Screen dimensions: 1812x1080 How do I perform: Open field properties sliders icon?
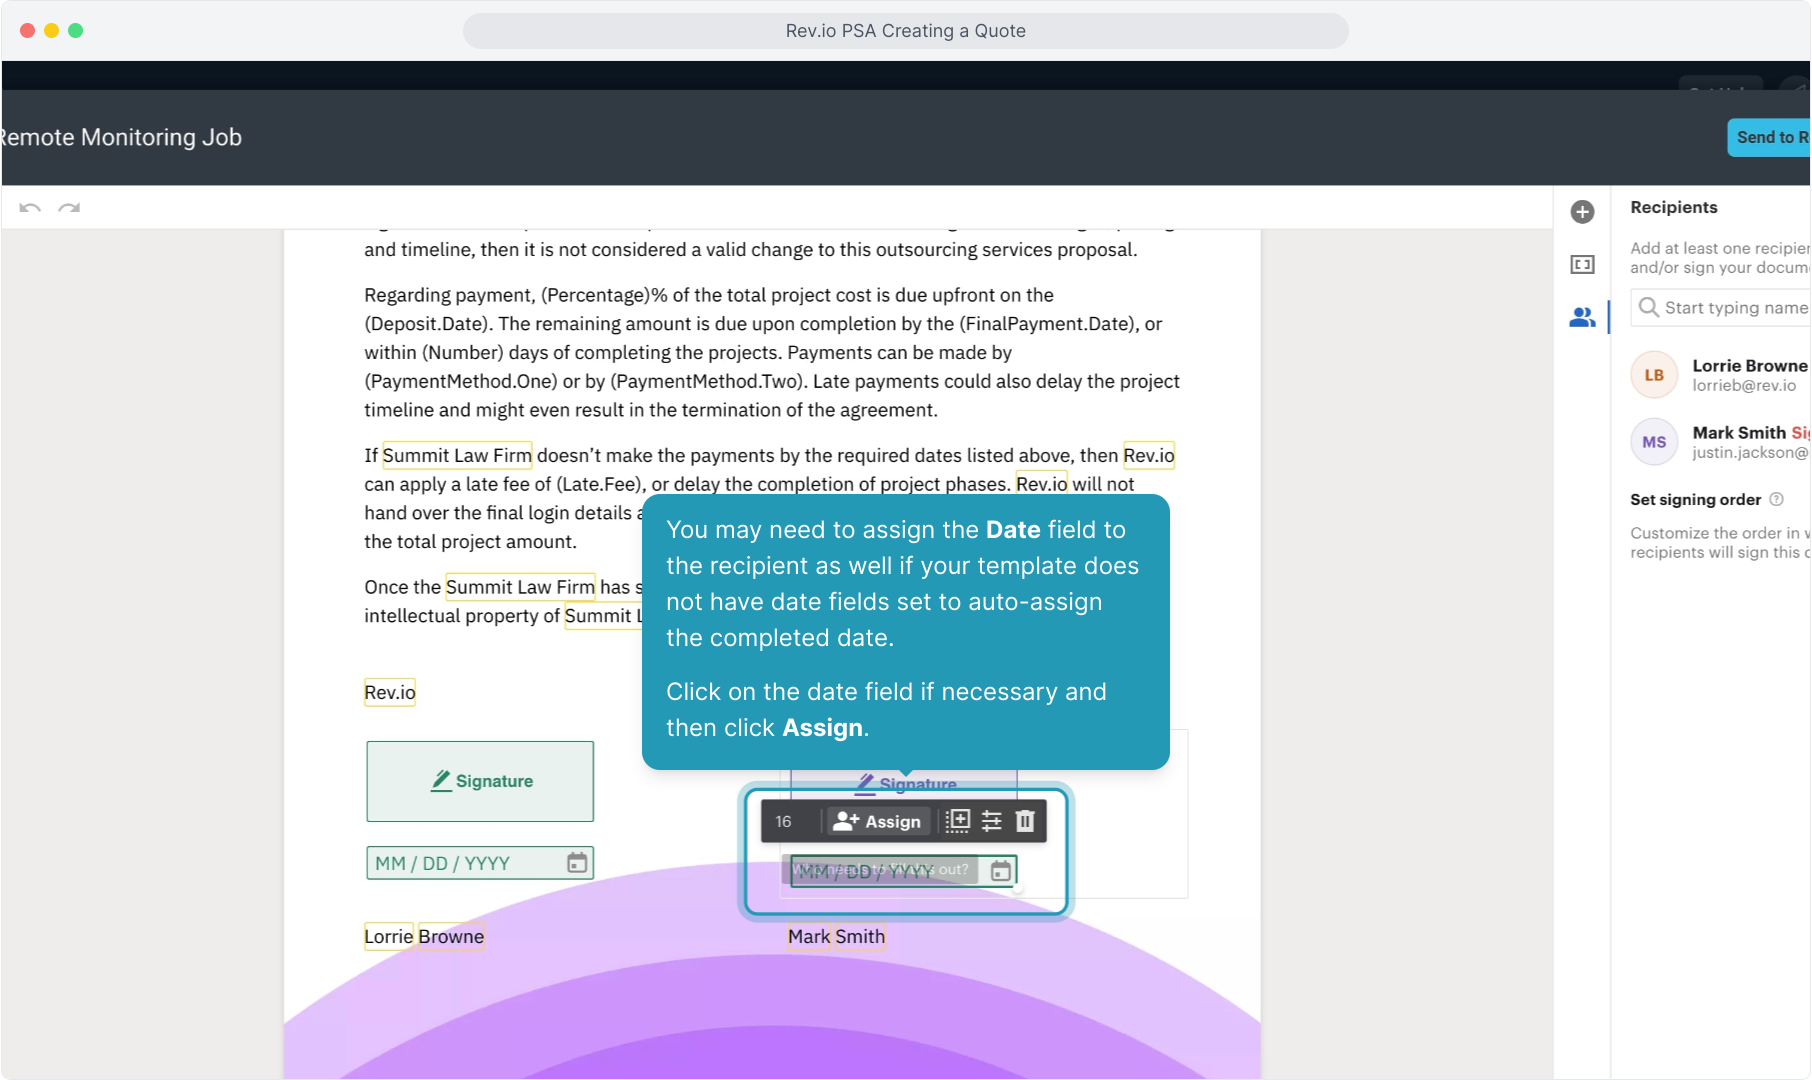point(992,821)
